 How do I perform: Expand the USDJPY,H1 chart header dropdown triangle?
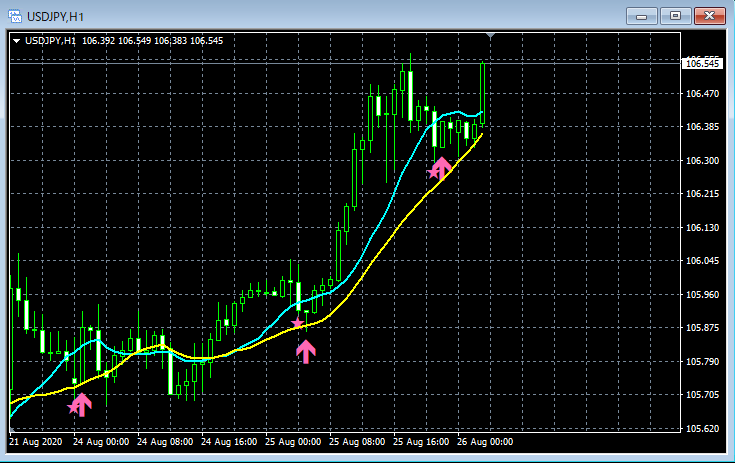click(x=17, y=41)
